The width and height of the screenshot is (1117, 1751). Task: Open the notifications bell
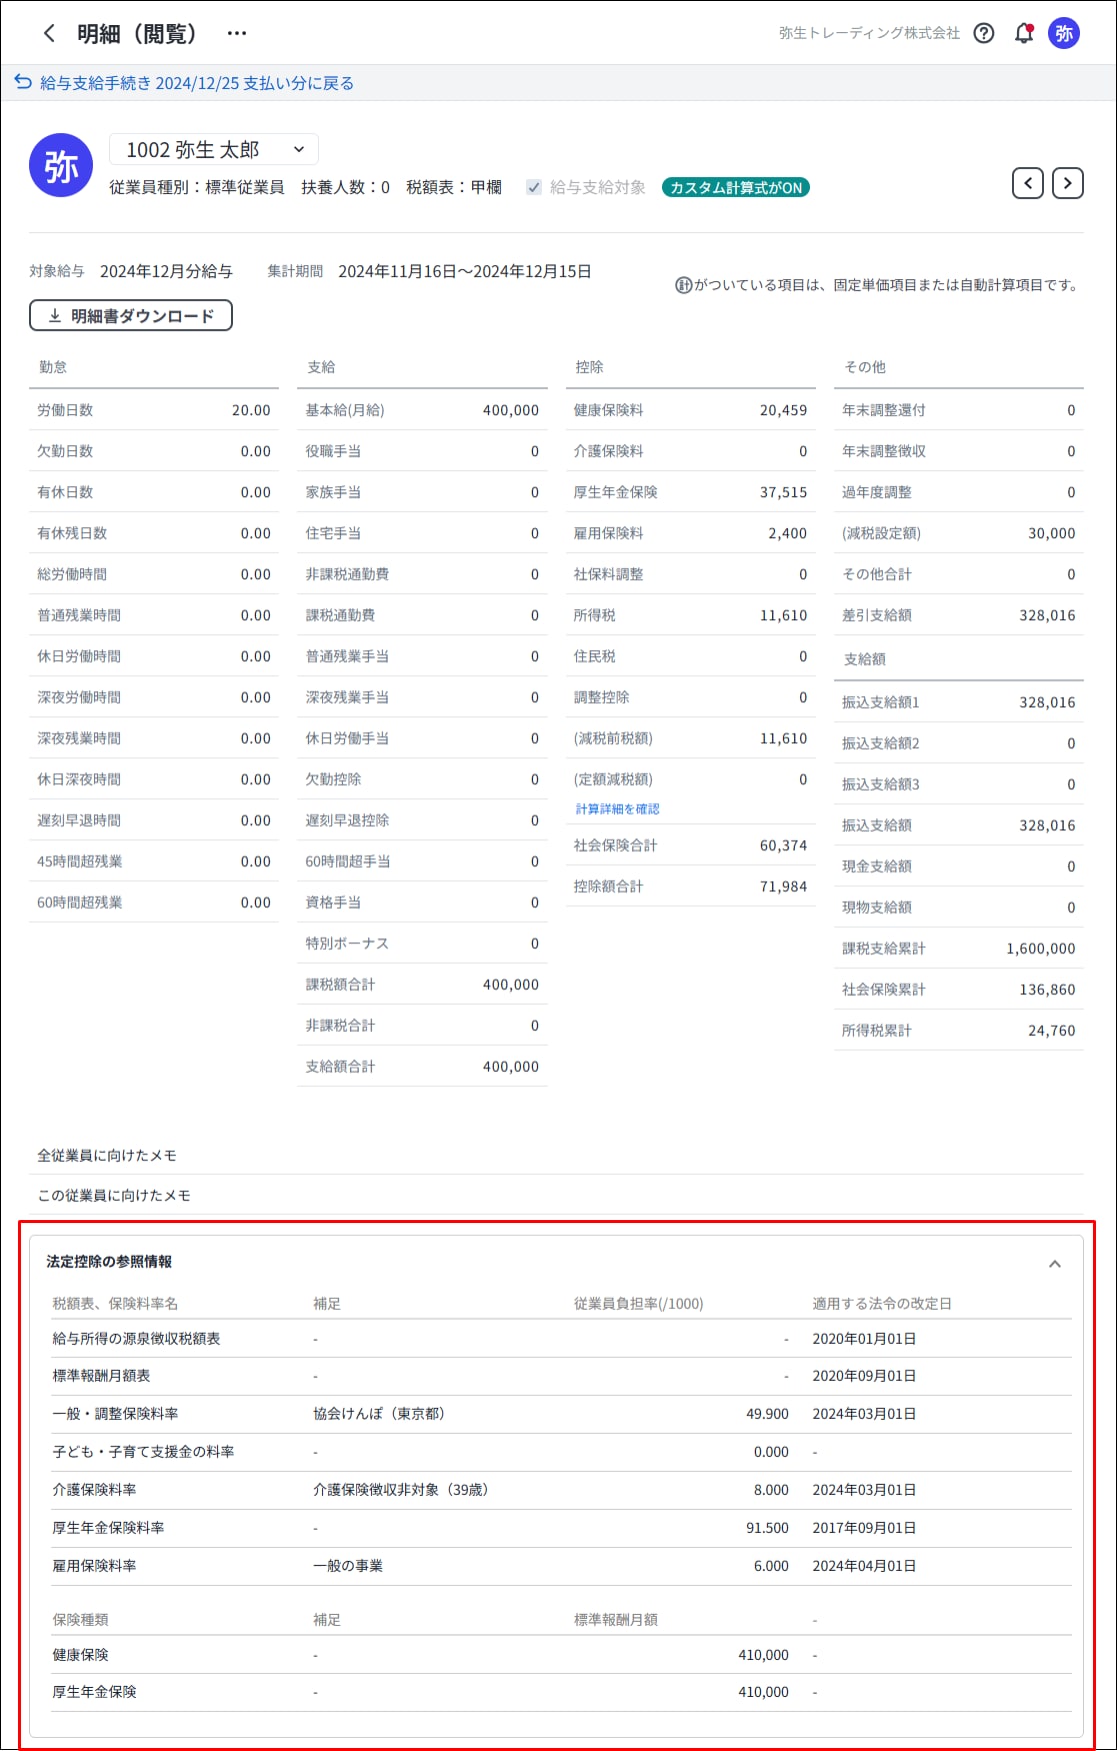tap(1023, 34)
